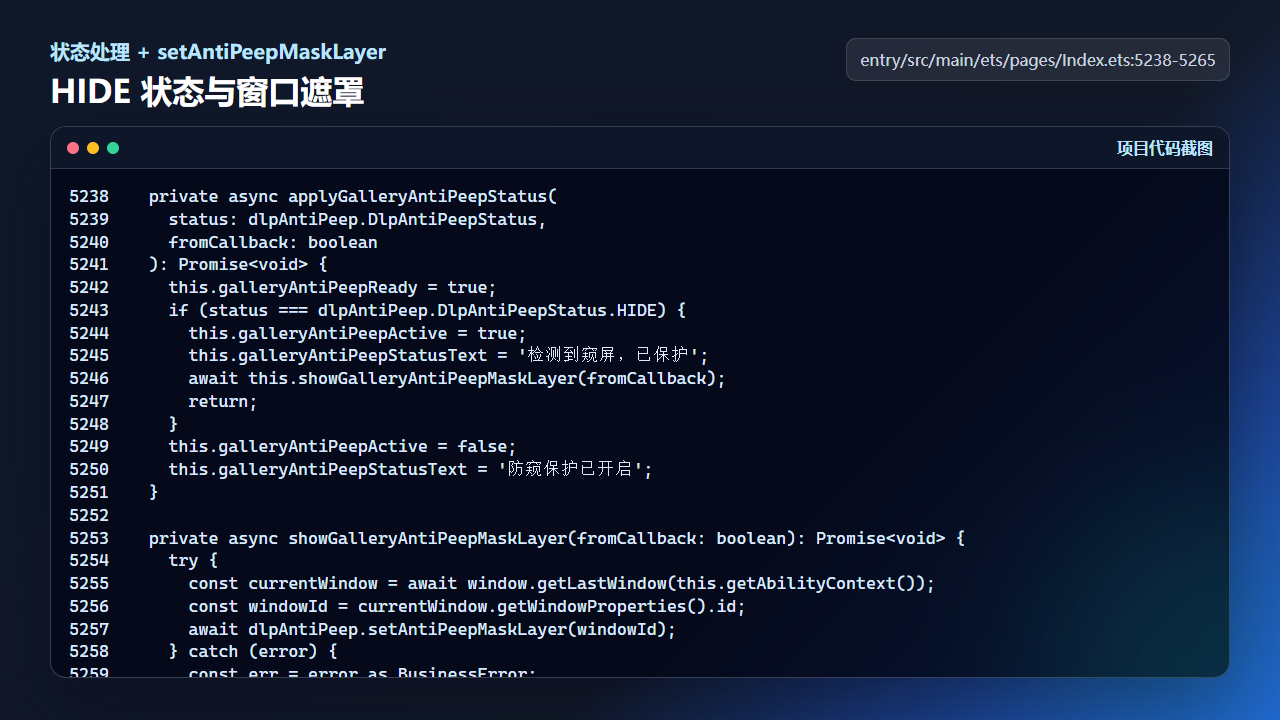Click subtitle 状态处理 + setAntiPeepMaskLayer

(218, 52)
